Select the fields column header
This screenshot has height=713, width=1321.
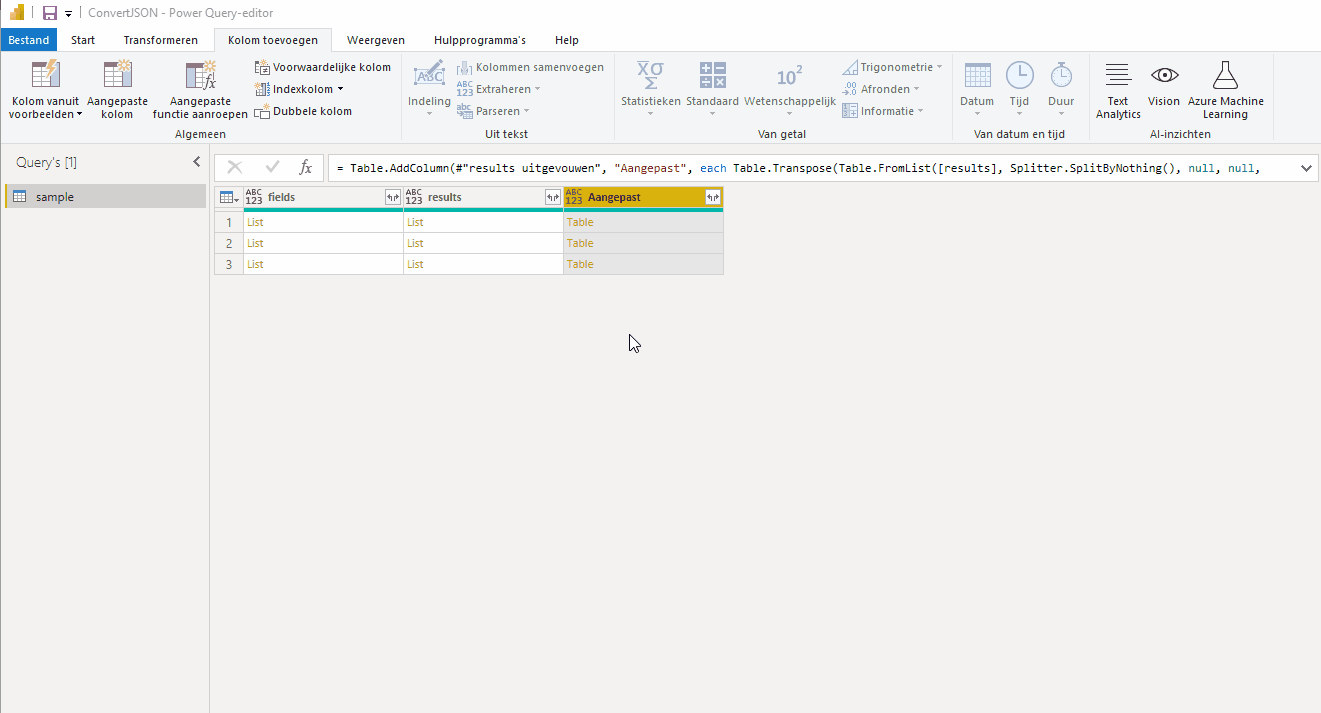(x=323, y=197)
